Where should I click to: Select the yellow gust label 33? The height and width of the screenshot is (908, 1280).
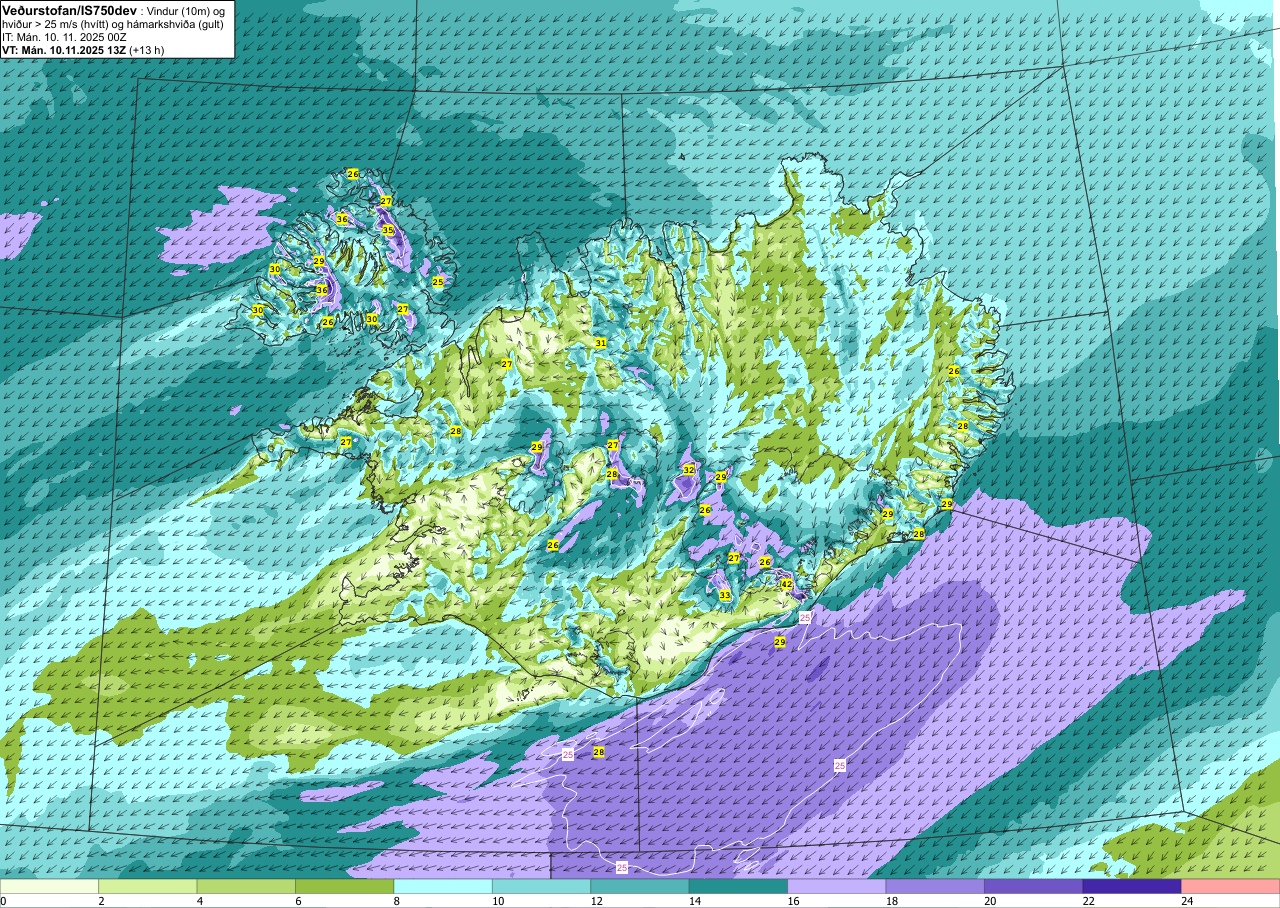tap(725, 595)
